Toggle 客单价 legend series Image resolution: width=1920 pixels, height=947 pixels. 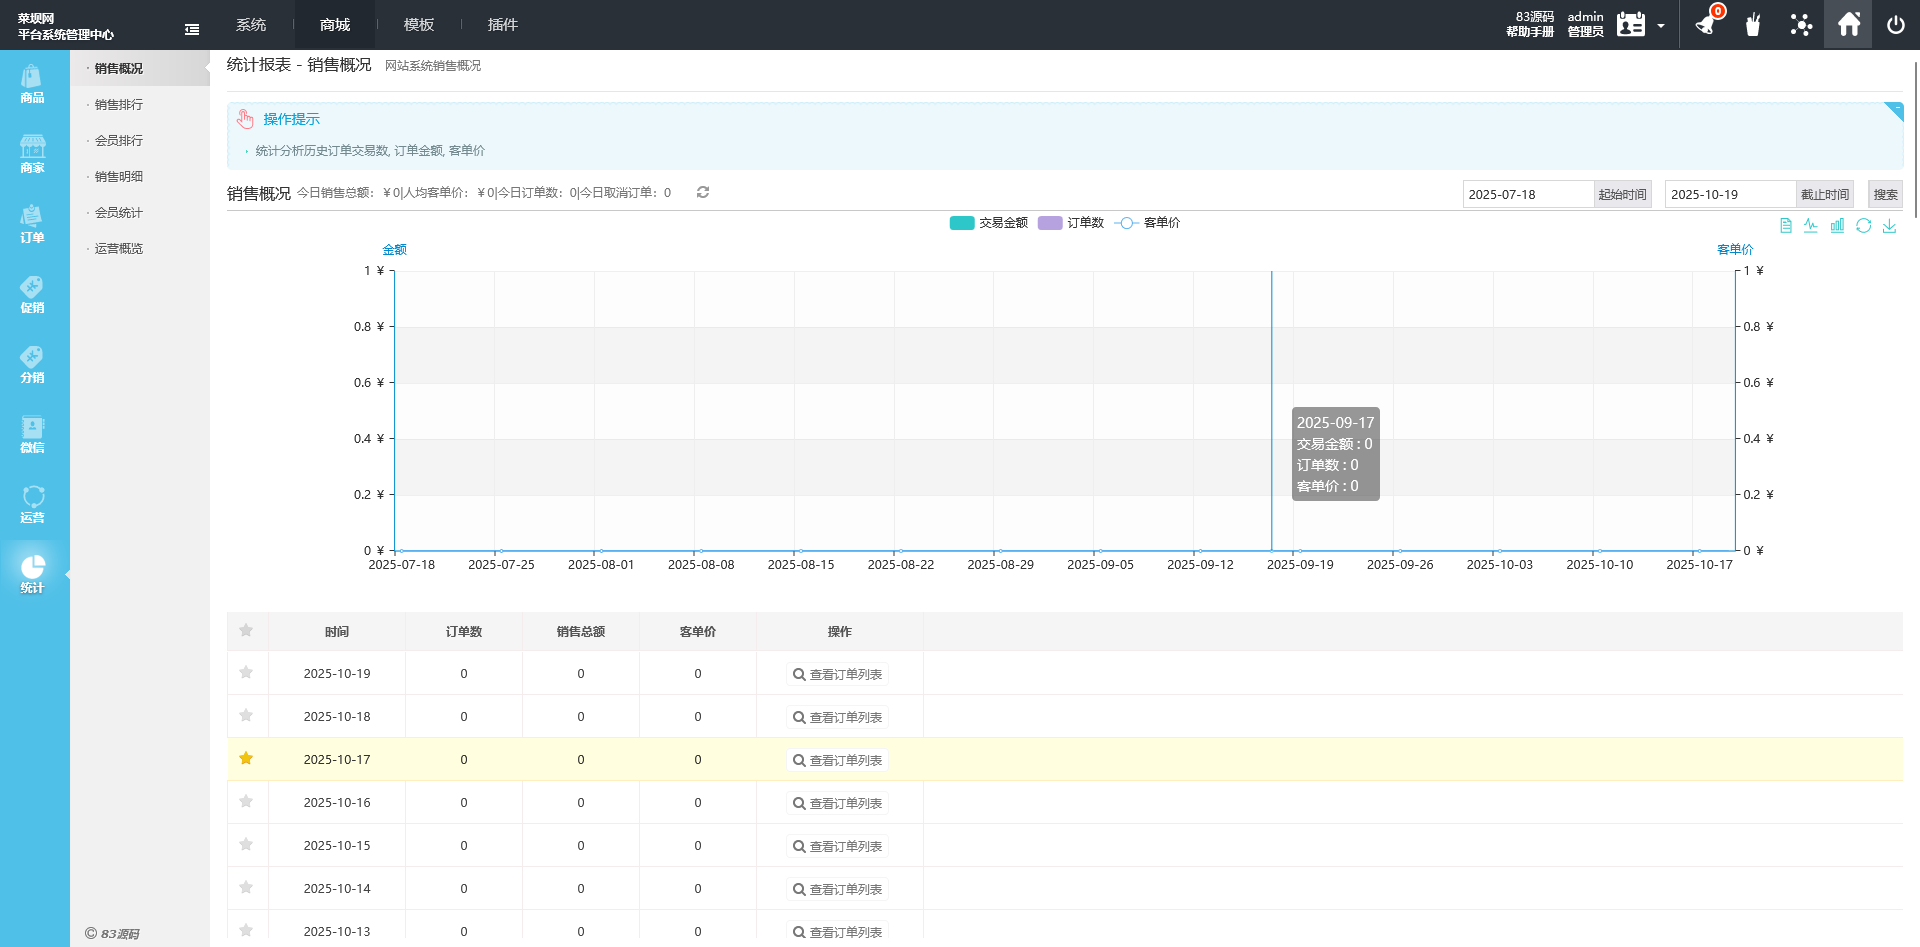point(1147,223)
